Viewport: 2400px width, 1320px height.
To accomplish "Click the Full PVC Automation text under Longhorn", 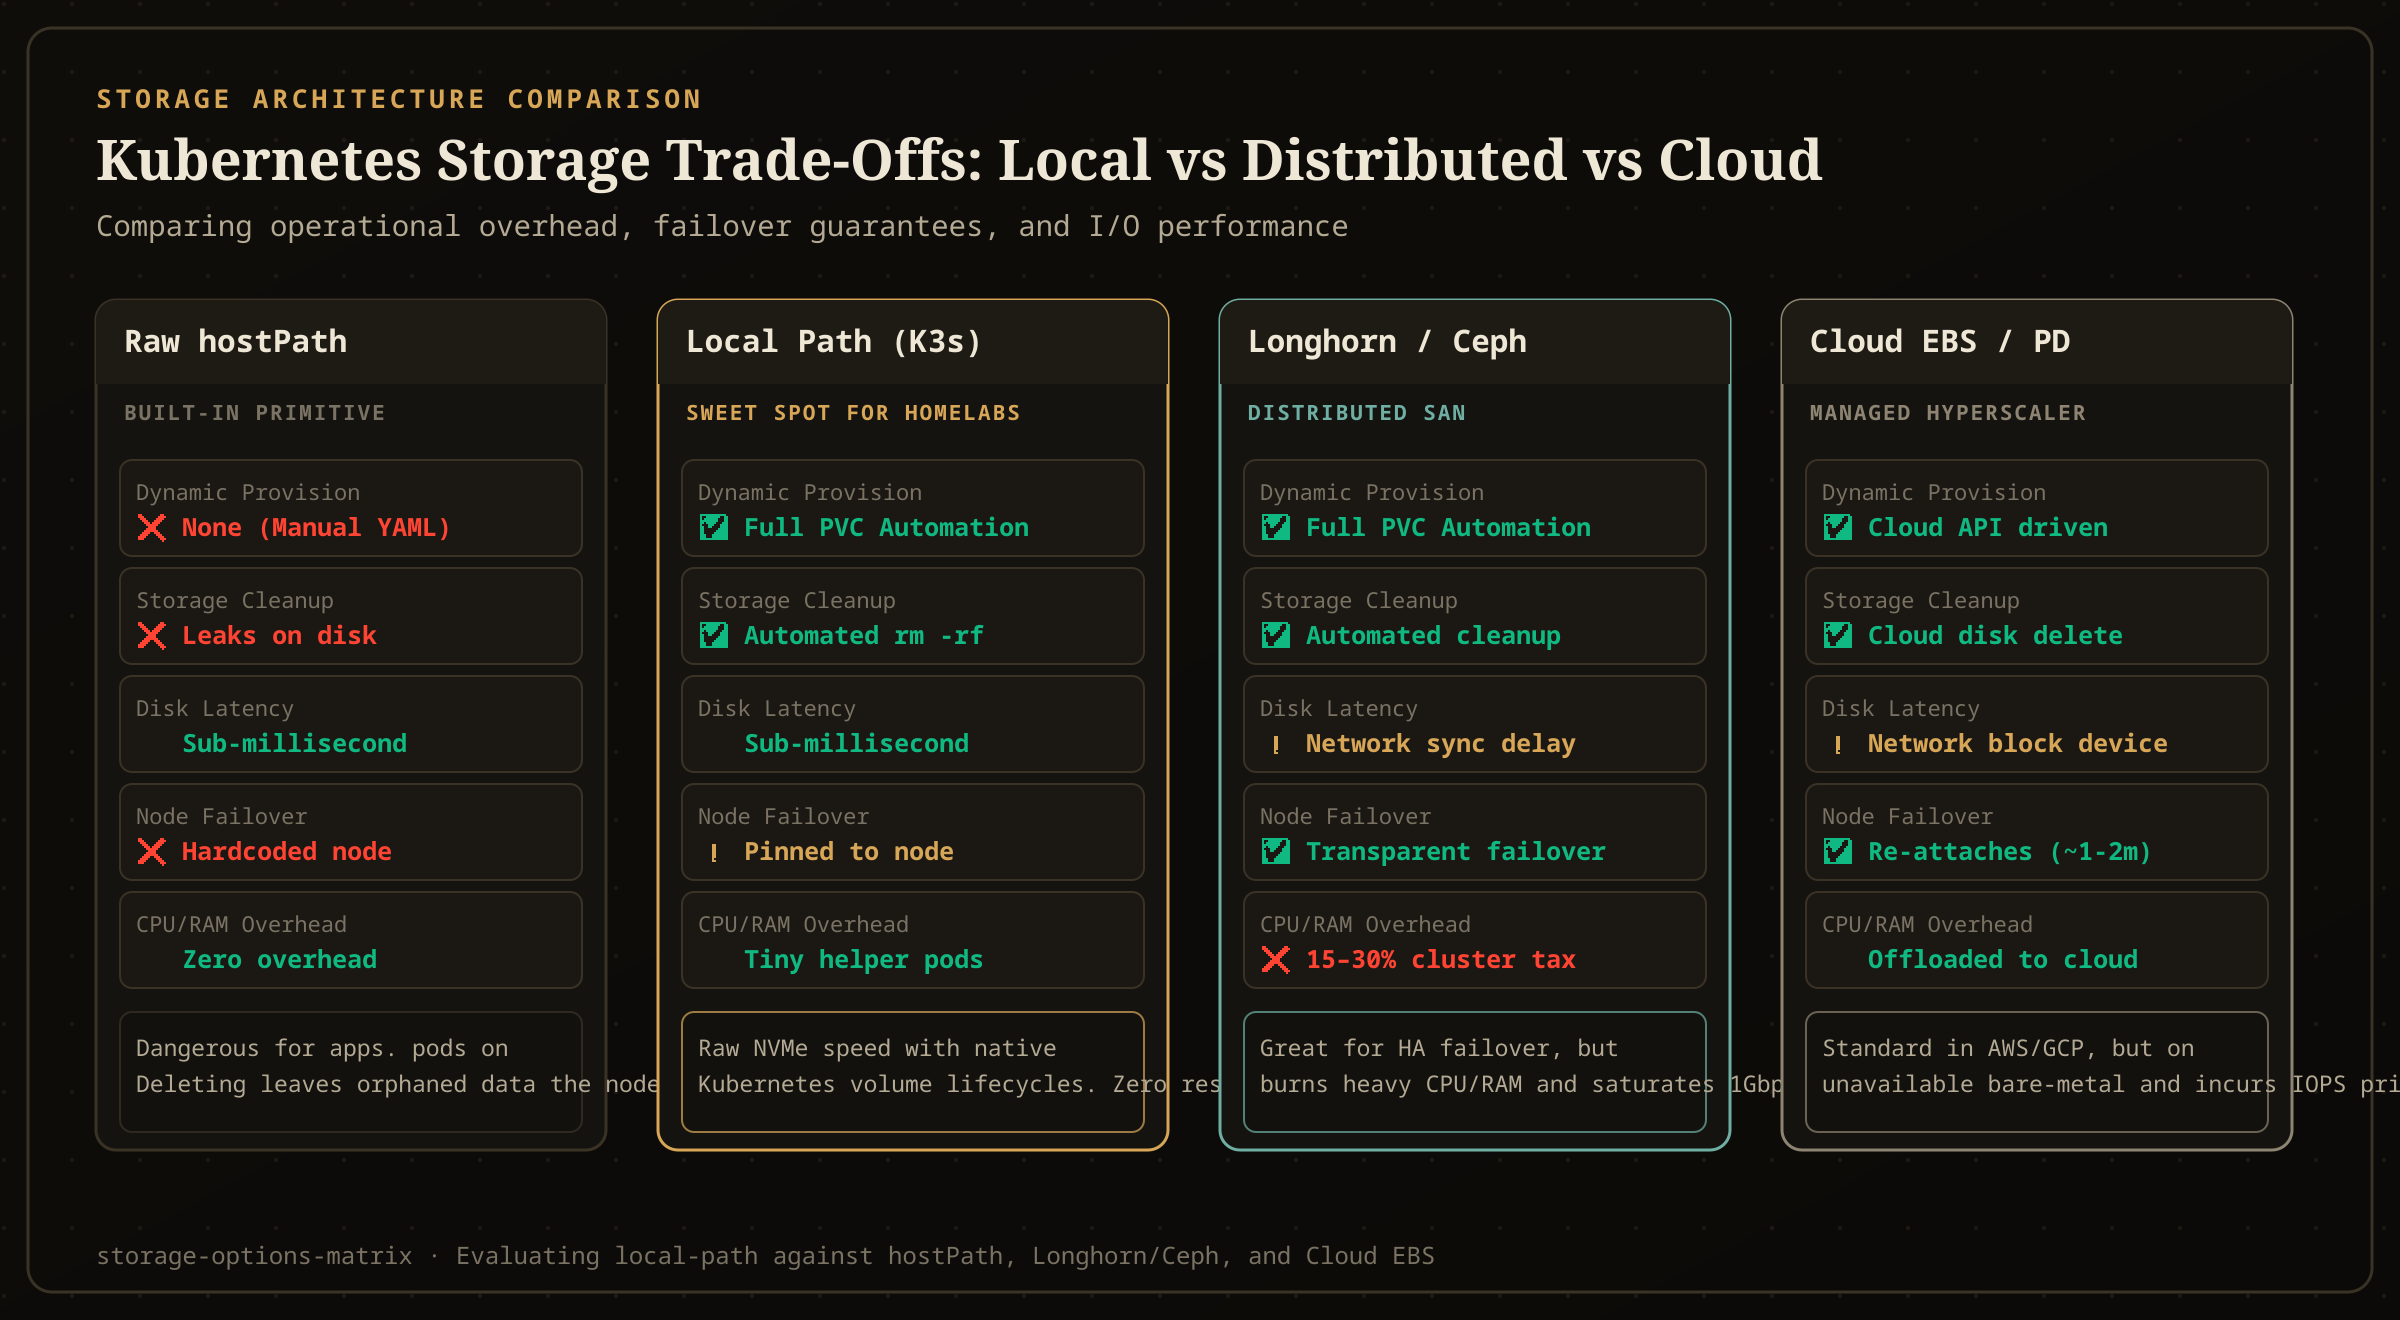I will pyautogui.click(x=1448, y=527).
